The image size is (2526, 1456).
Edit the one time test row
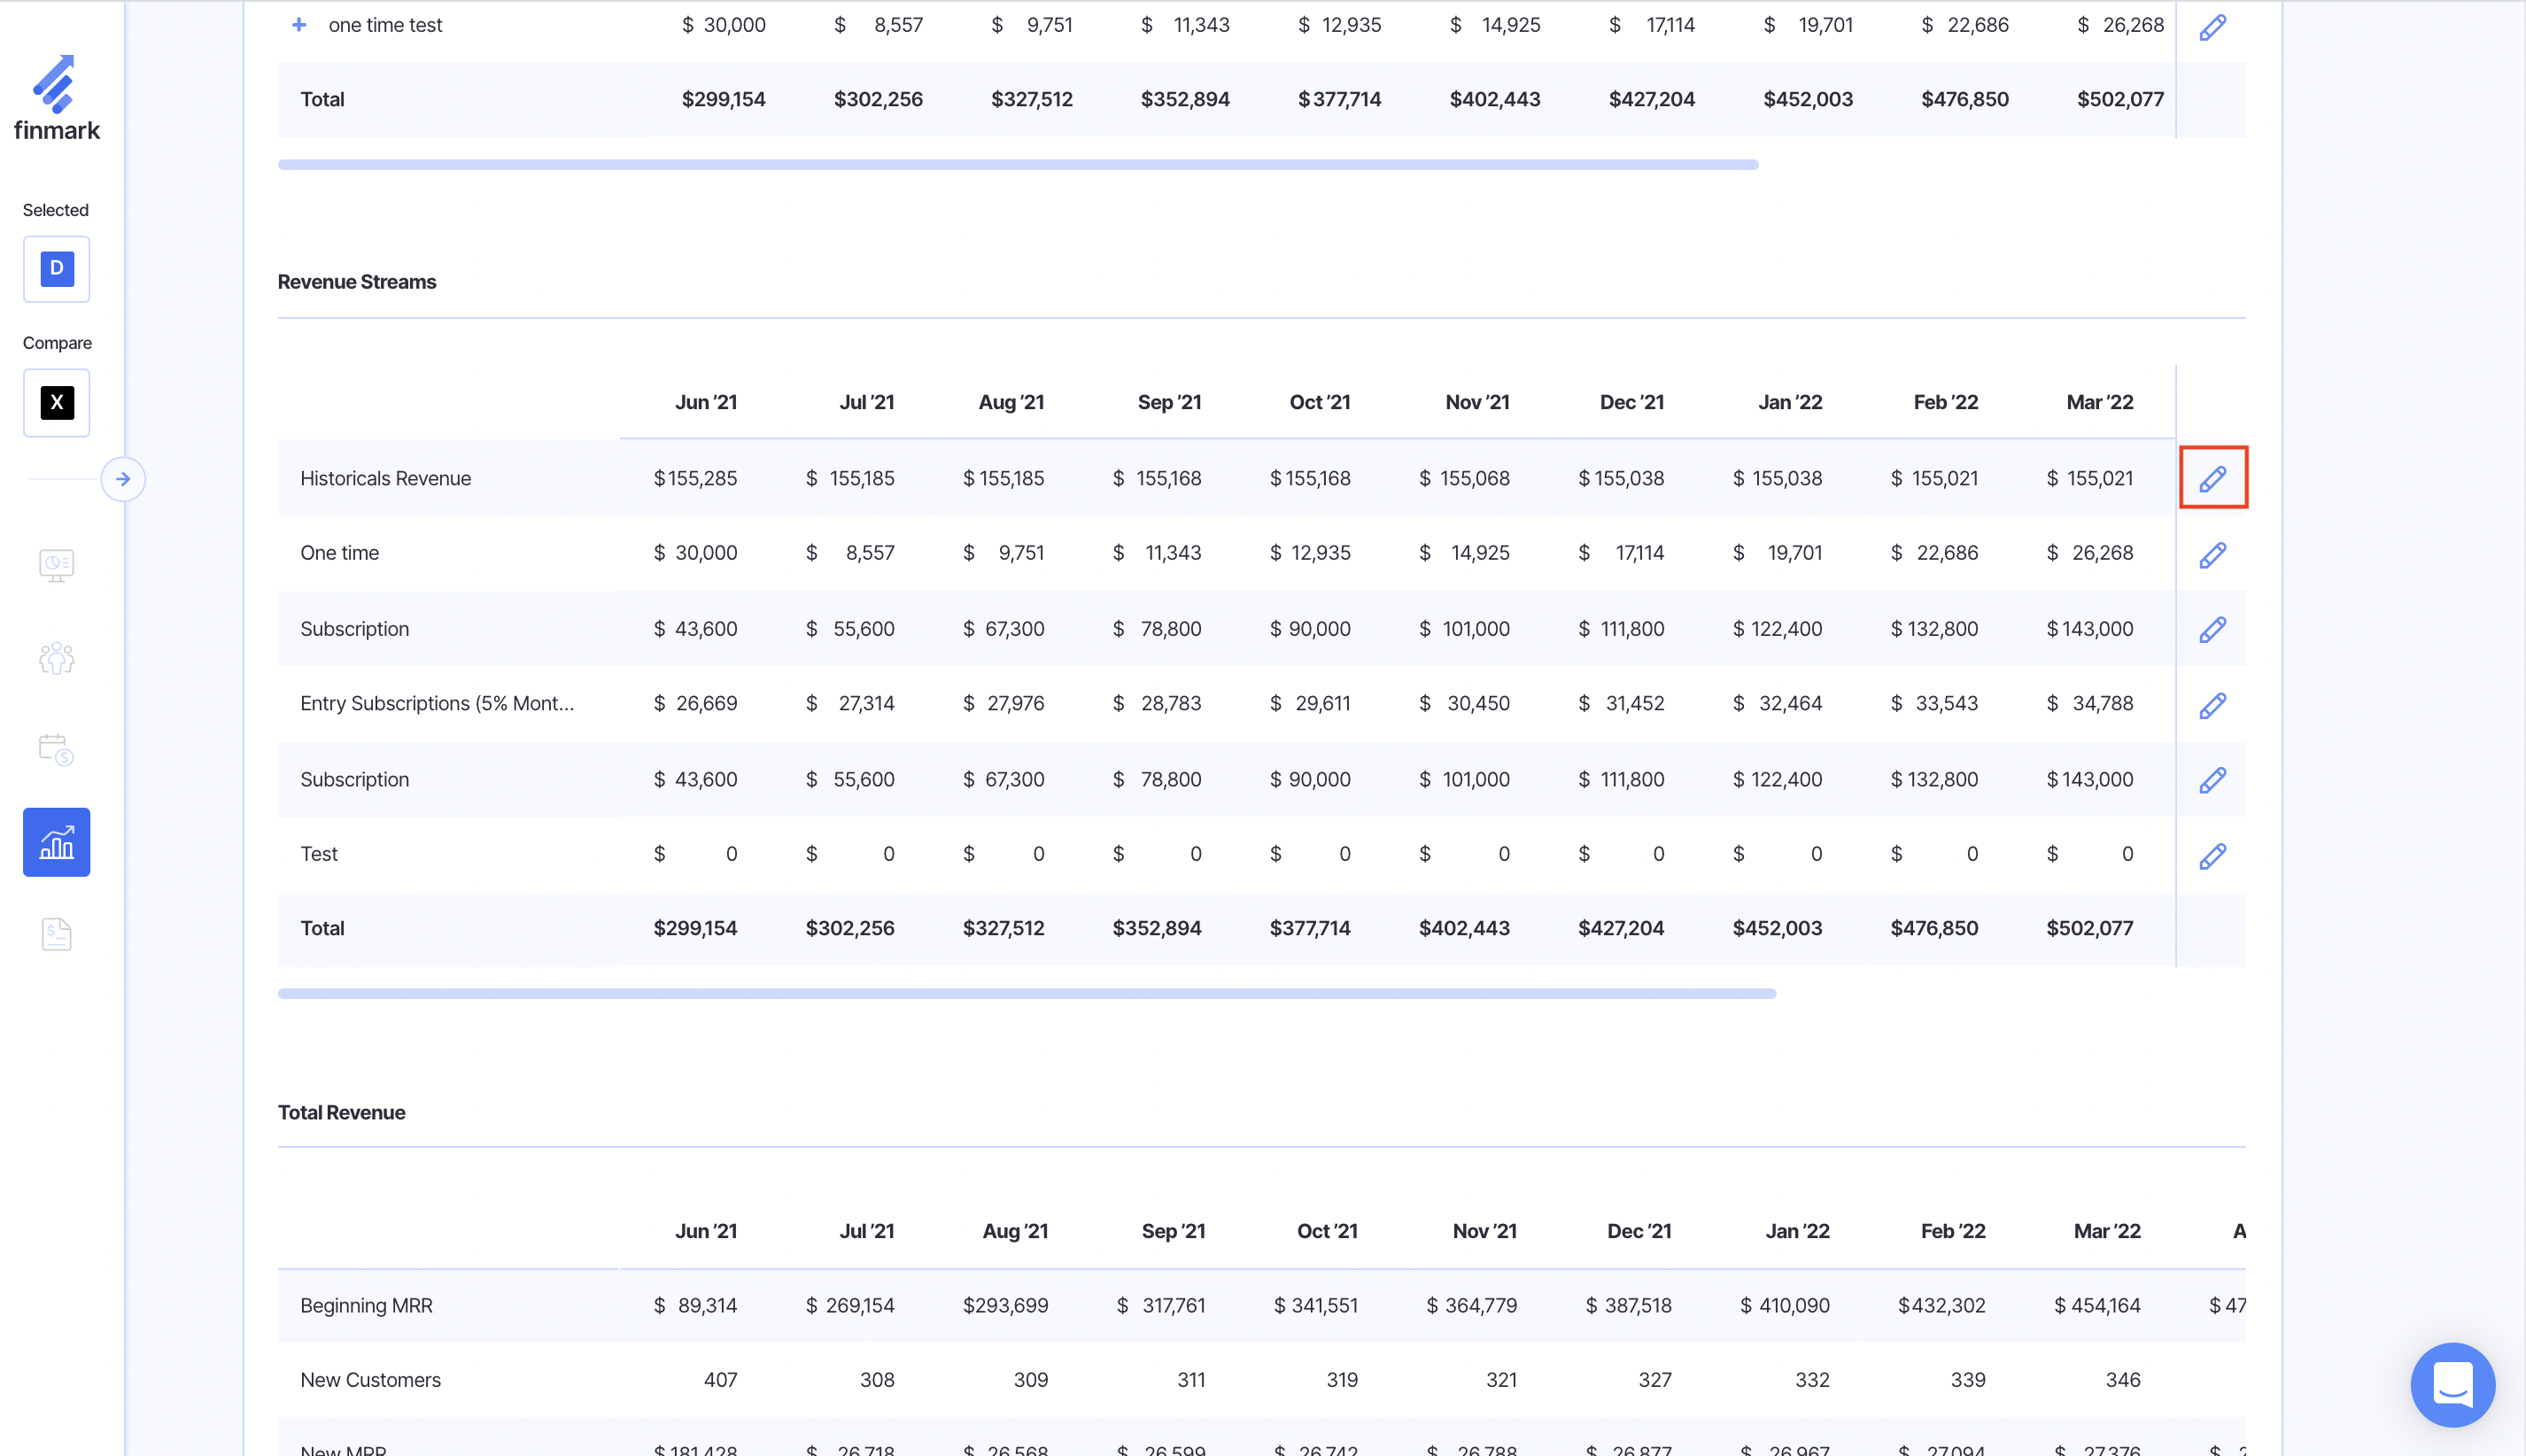click(x=2212, y=26)
